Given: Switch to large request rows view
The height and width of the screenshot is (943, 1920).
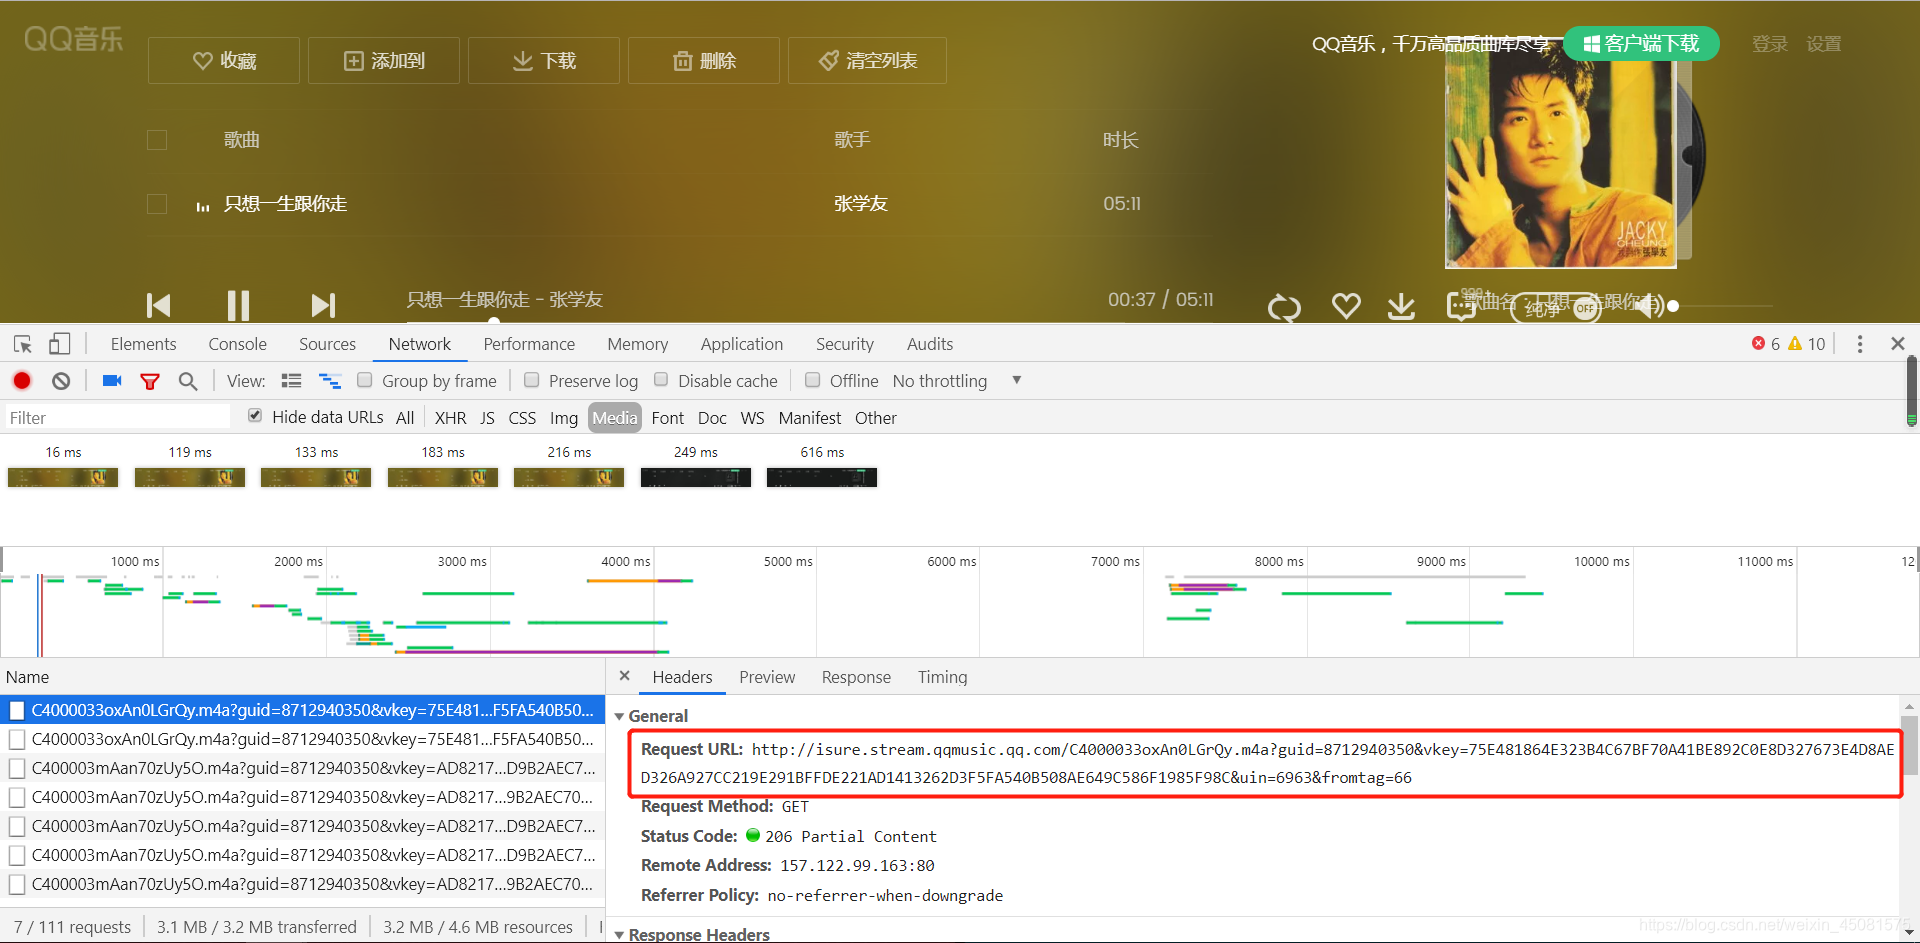Looking at the screenshot, I should pos(292,381).
